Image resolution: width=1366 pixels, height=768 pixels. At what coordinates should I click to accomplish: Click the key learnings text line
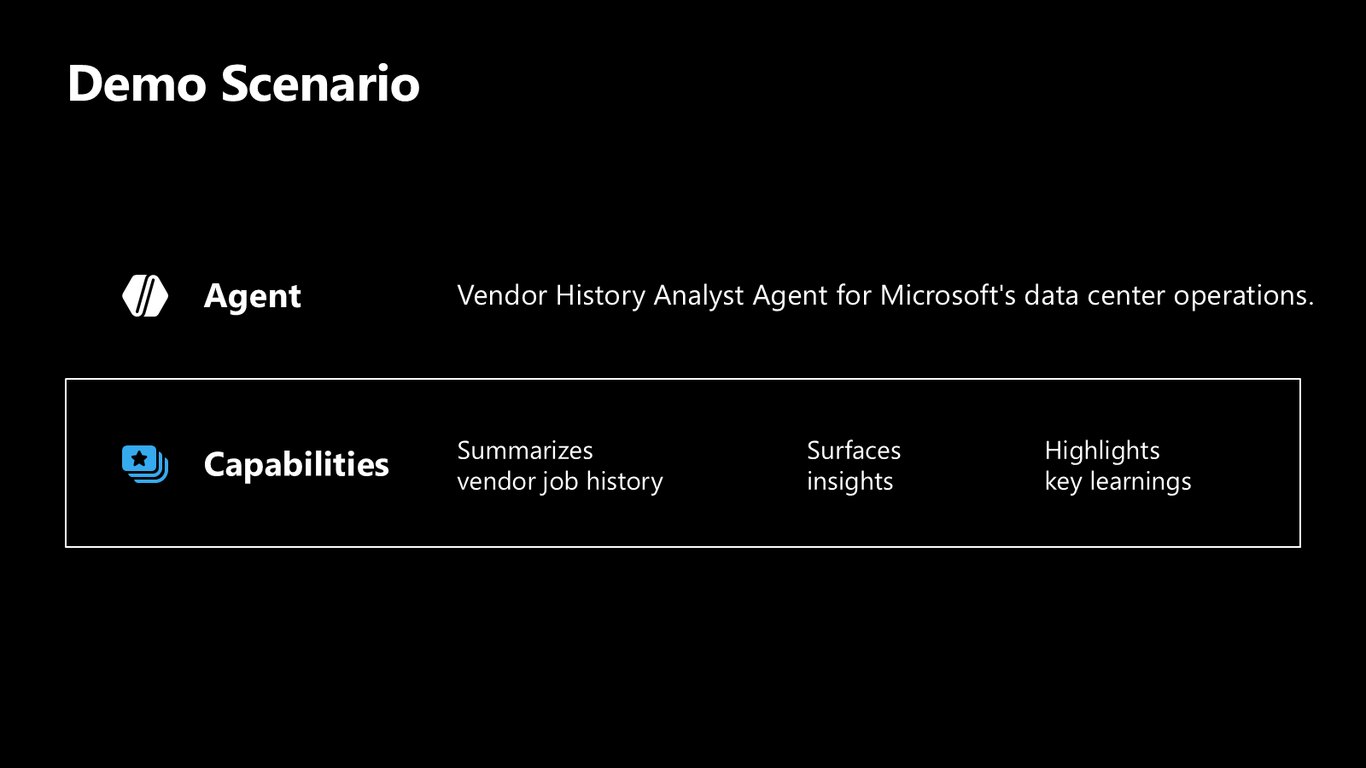(1118, 482)
